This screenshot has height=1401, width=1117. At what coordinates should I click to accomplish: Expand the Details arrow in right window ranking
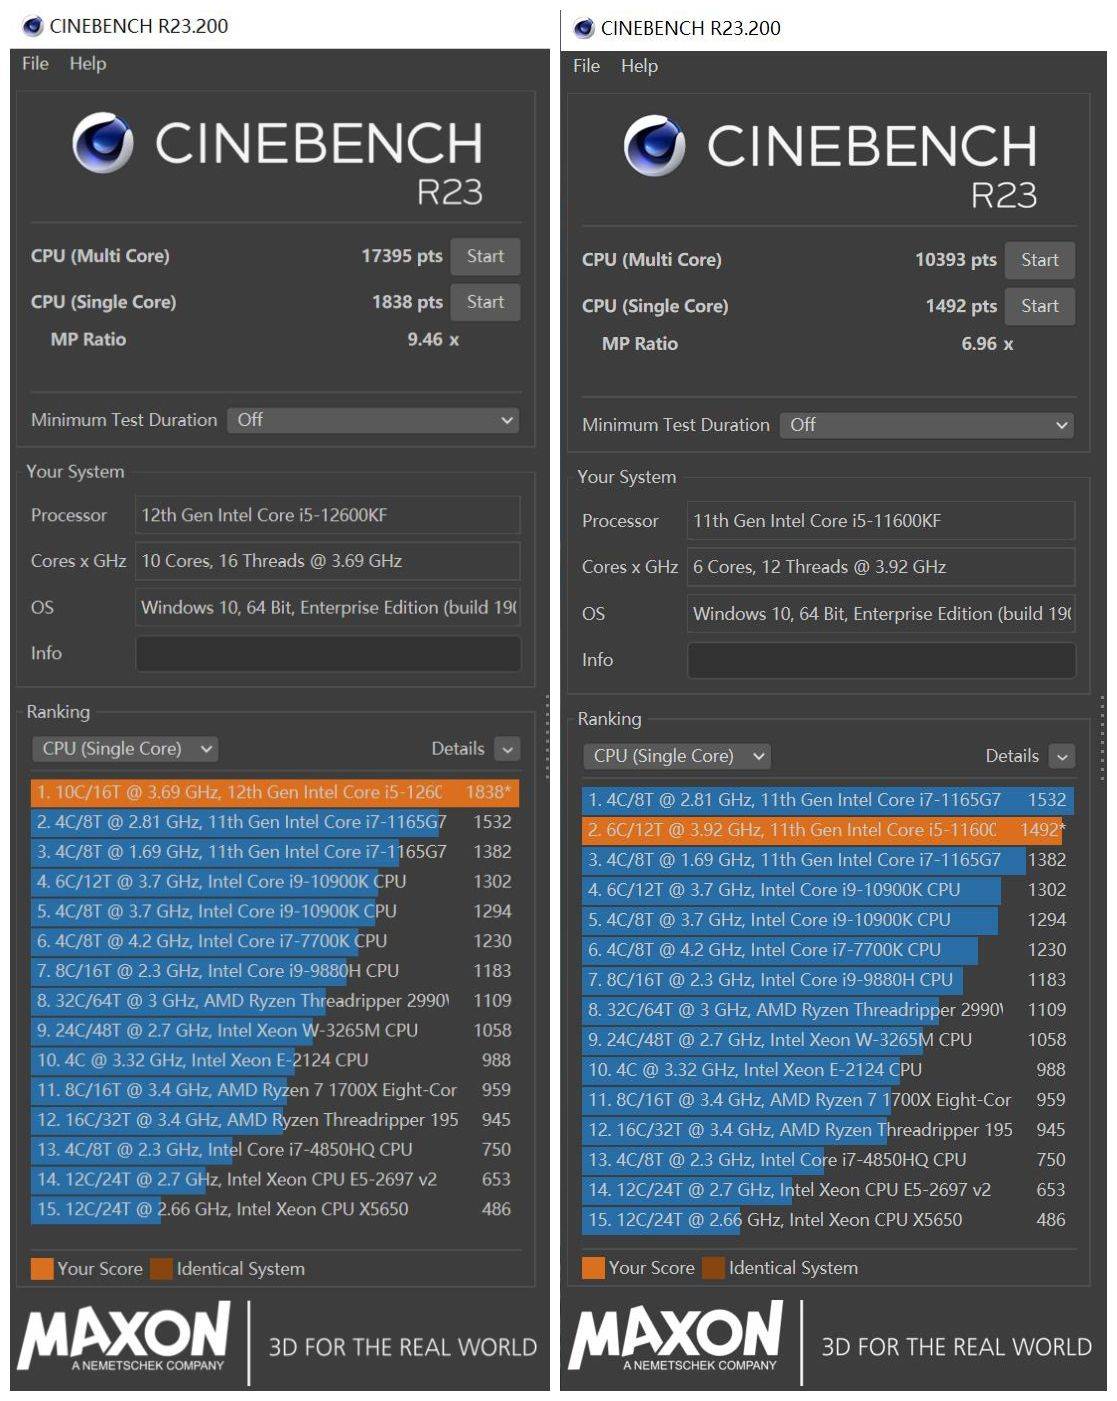(x=1062, y=756)
